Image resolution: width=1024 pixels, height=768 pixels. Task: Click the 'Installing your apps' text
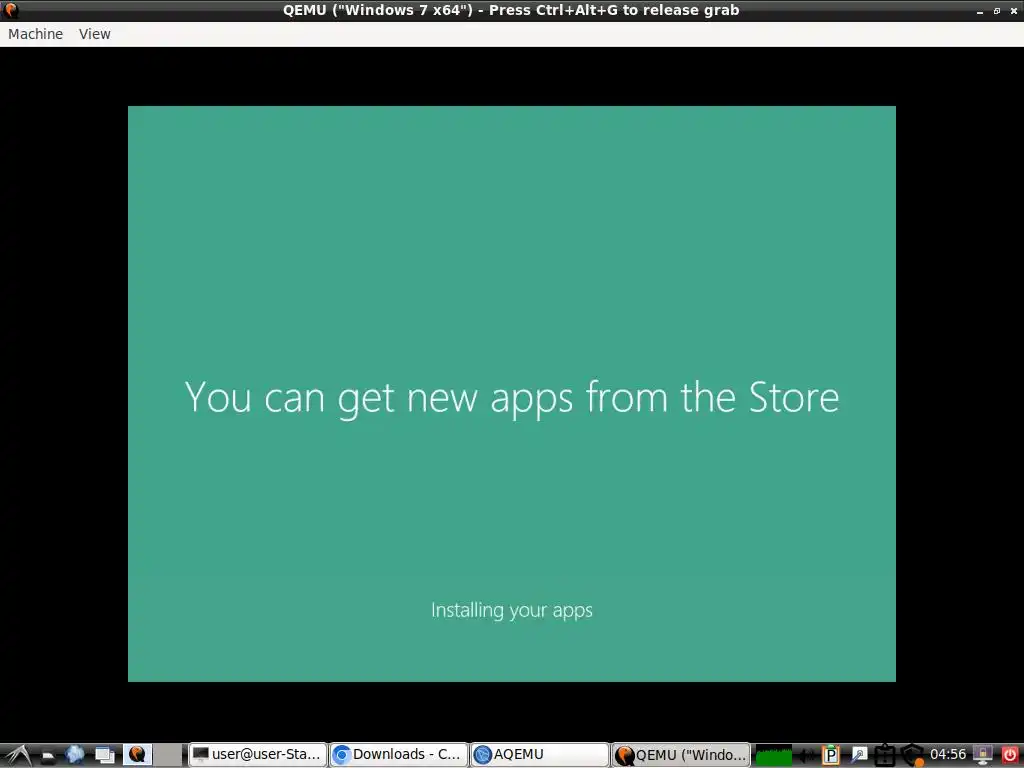coord(512,610)
